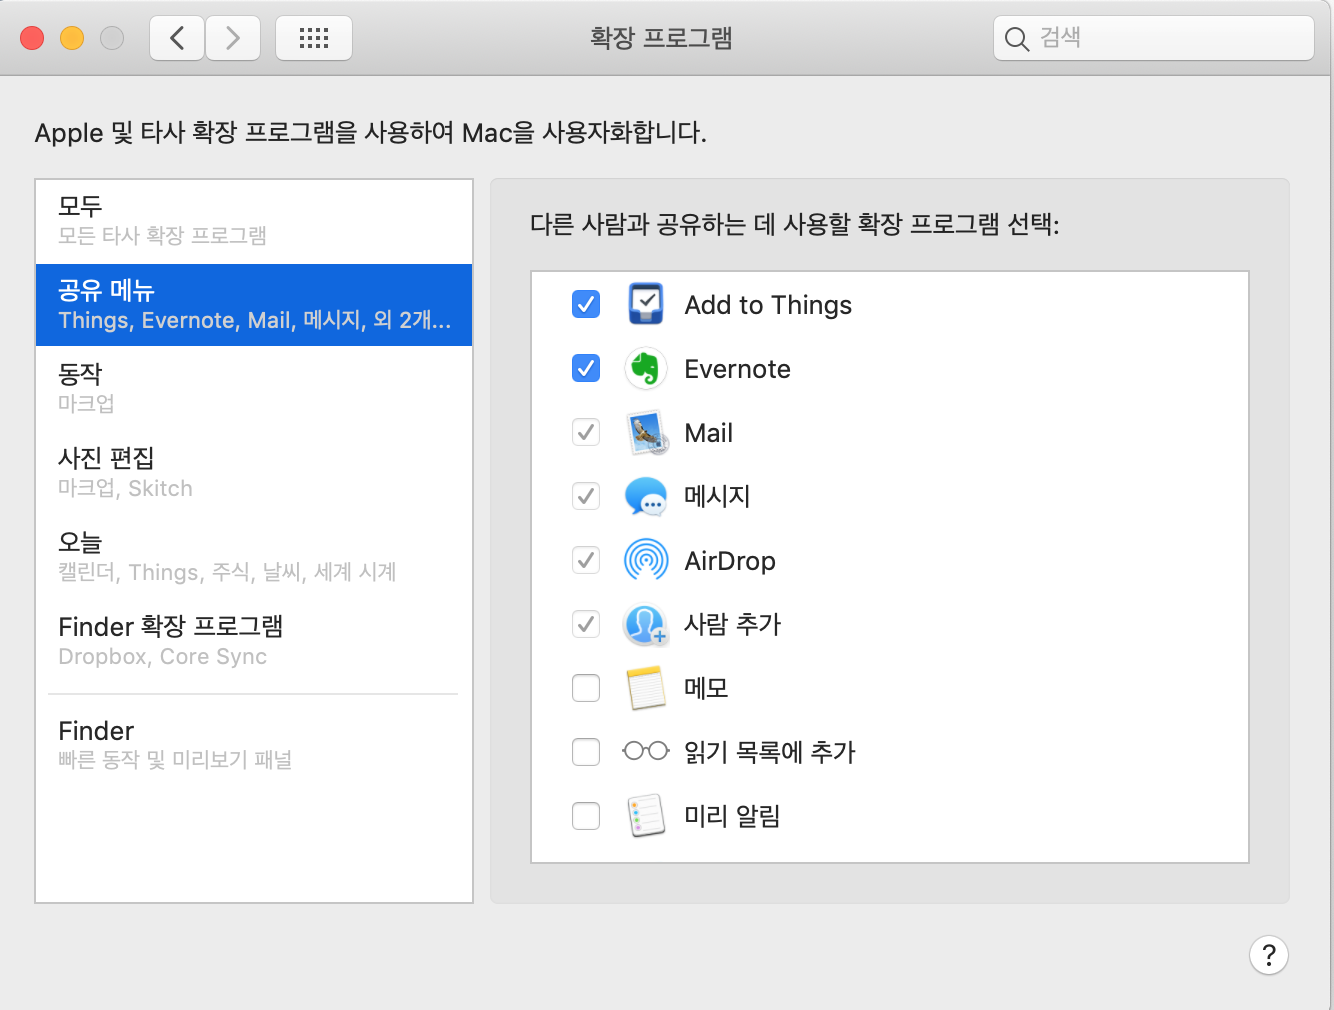The width and height of the screenshot is (1334, 1010).
Task: Select the 공유 메뉴 category
Action: point(254,305)
